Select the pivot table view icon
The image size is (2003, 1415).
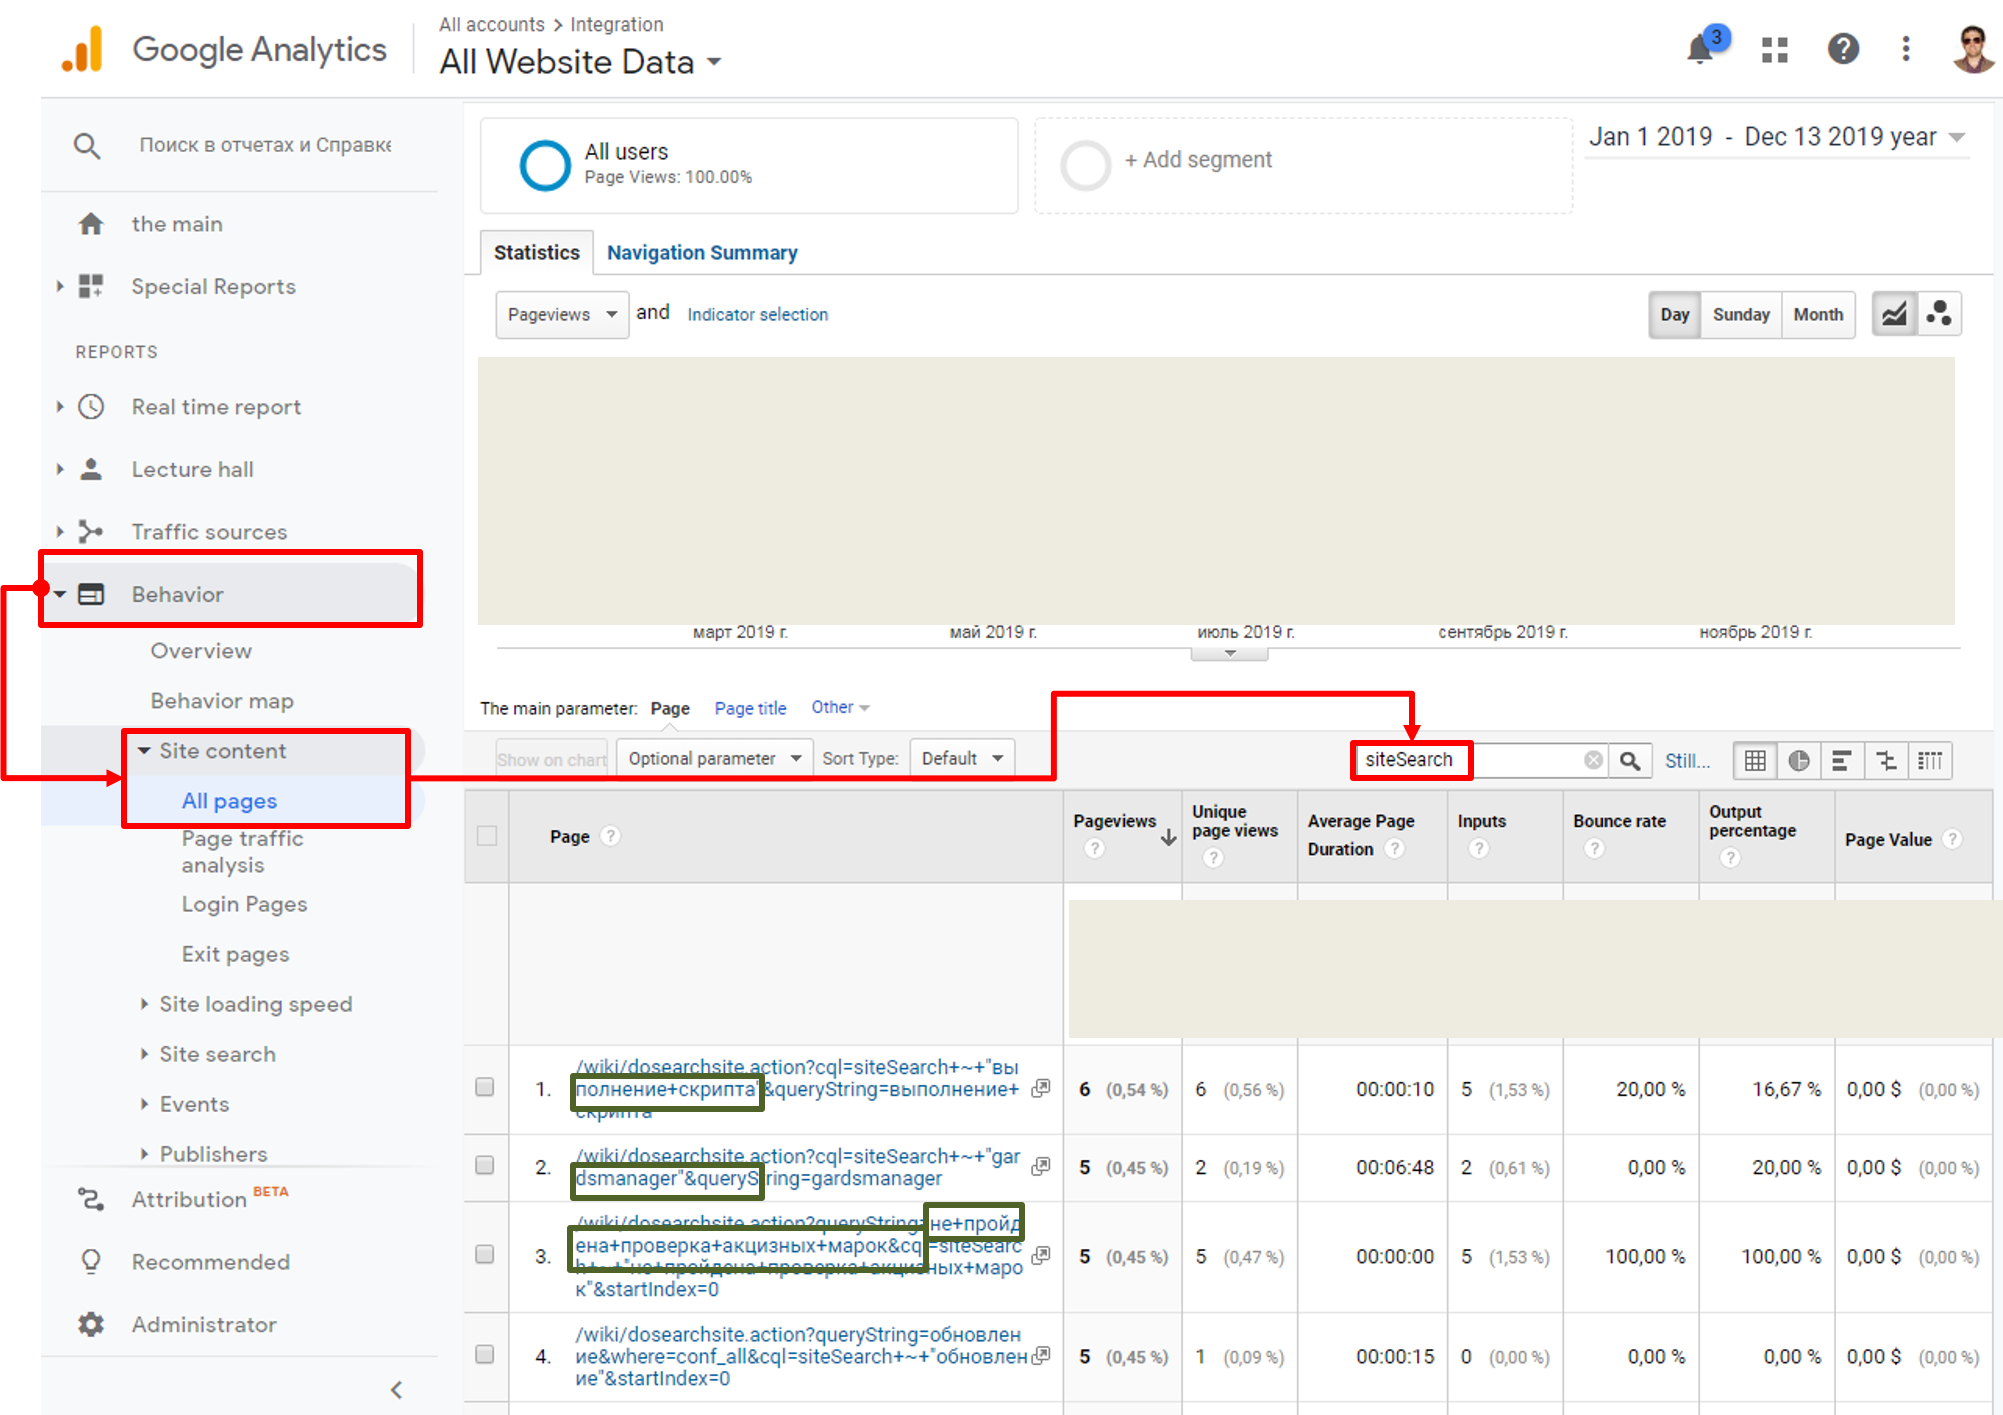click(1930, 761)
